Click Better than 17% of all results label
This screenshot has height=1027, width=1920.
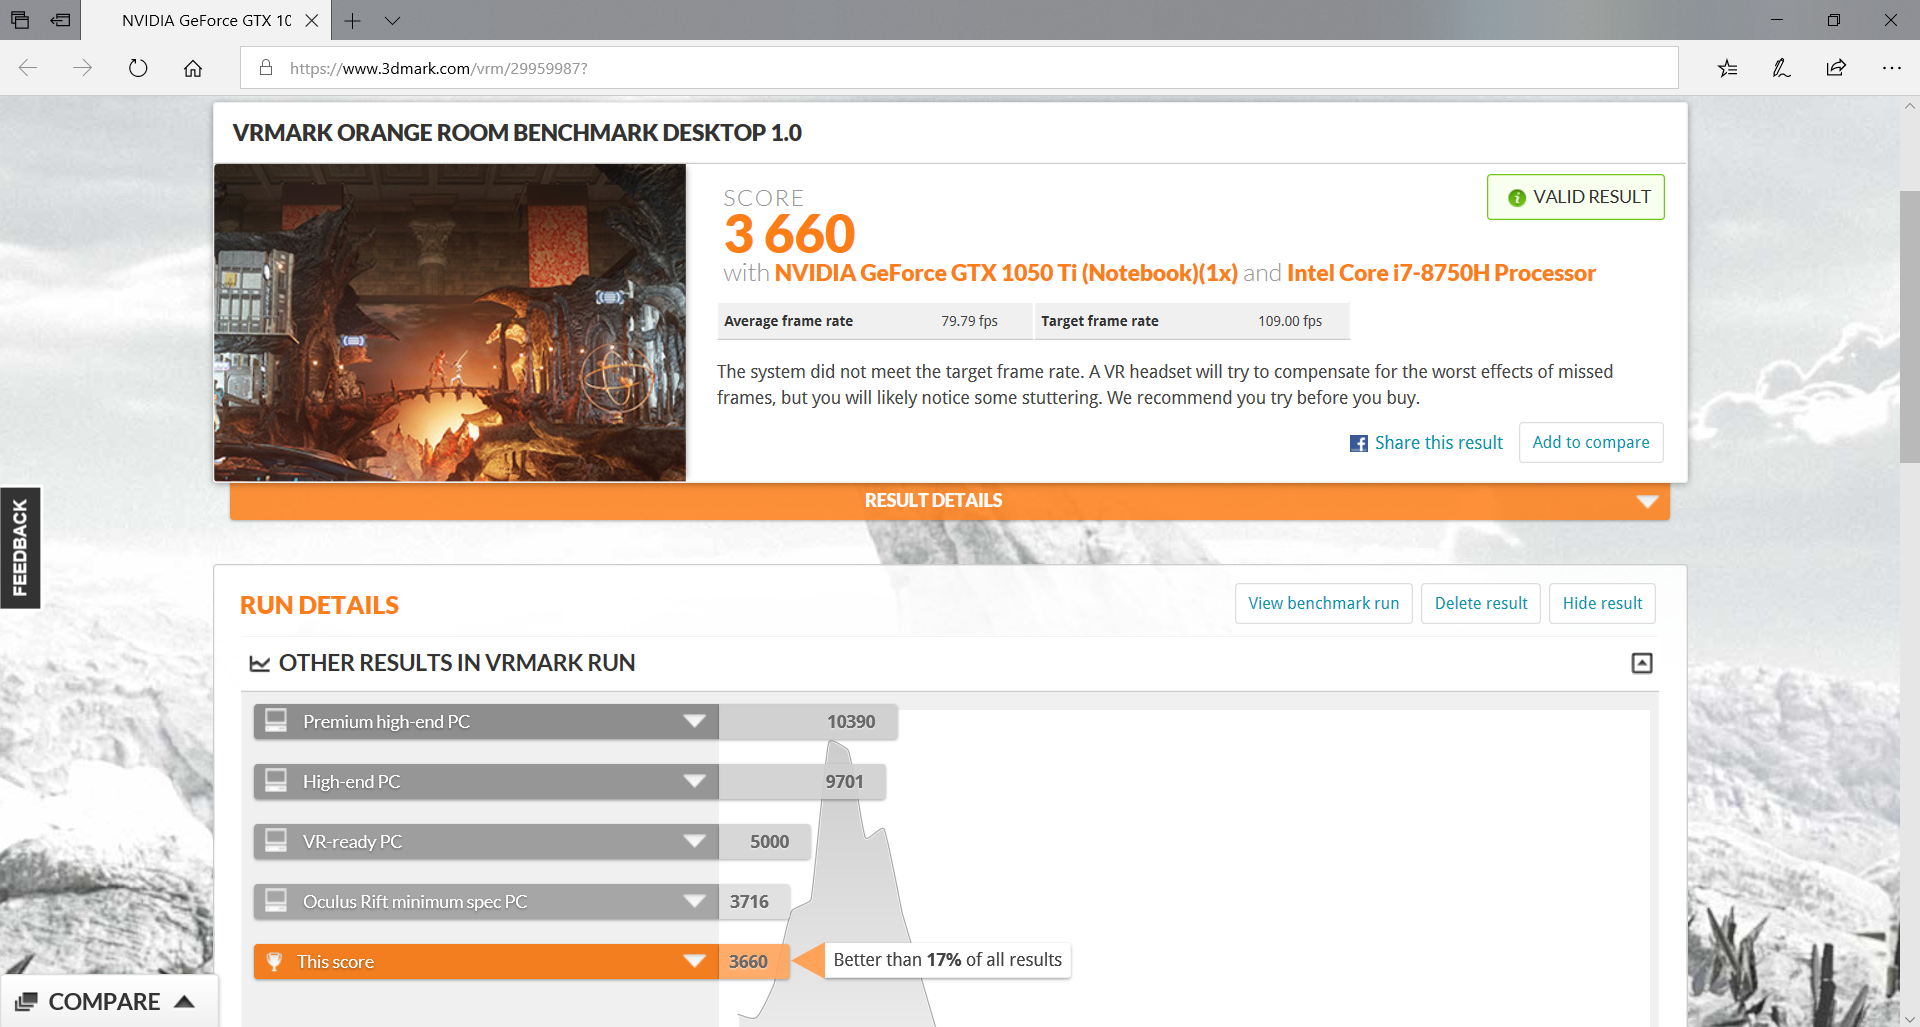coord(947,960)
